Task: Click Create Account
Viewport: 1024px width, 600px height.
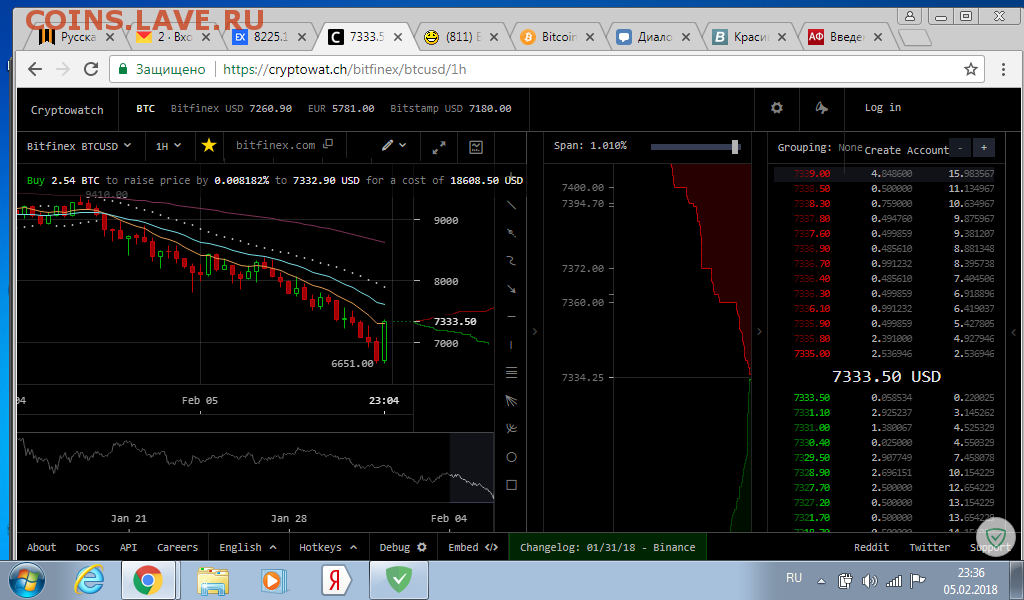Action: pyautogui.click(x=906, y=150)
